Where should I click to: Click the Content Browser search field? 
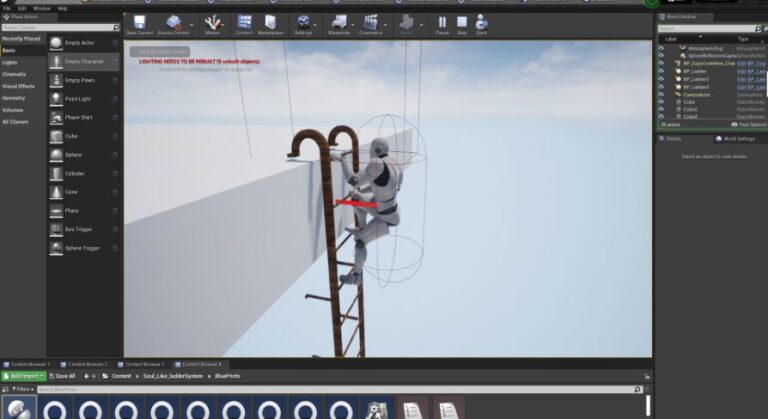pos(339,389)
